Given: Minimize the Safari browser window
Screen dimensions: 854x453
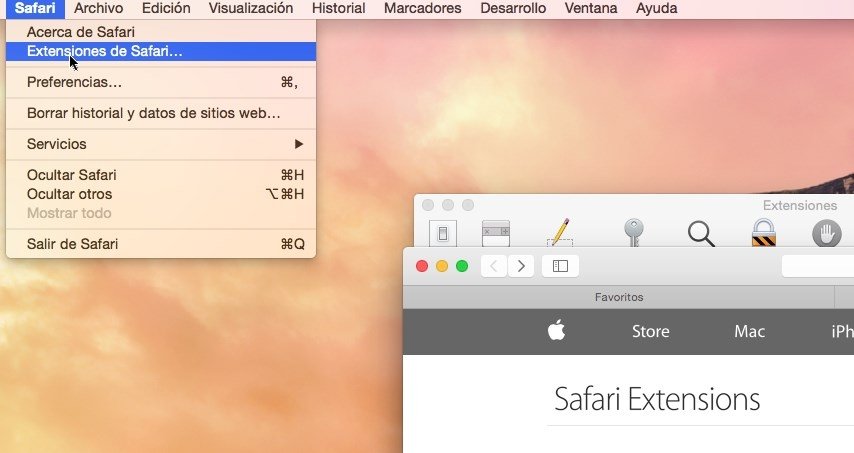Looking at the screenshot, I should click(442, 266).
